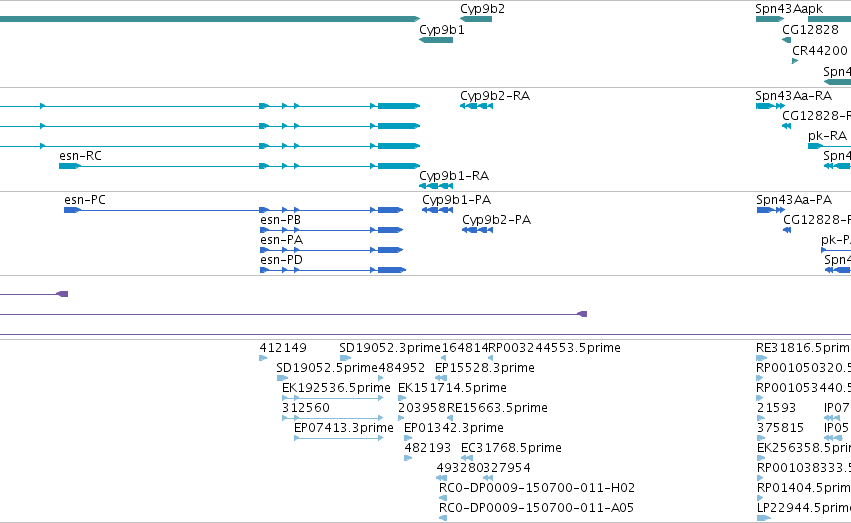The width and height of the screenshot is (851, 523).
Task: Select the esn-PB protein label
Action: pyautogui.click(x=280, y=220)
